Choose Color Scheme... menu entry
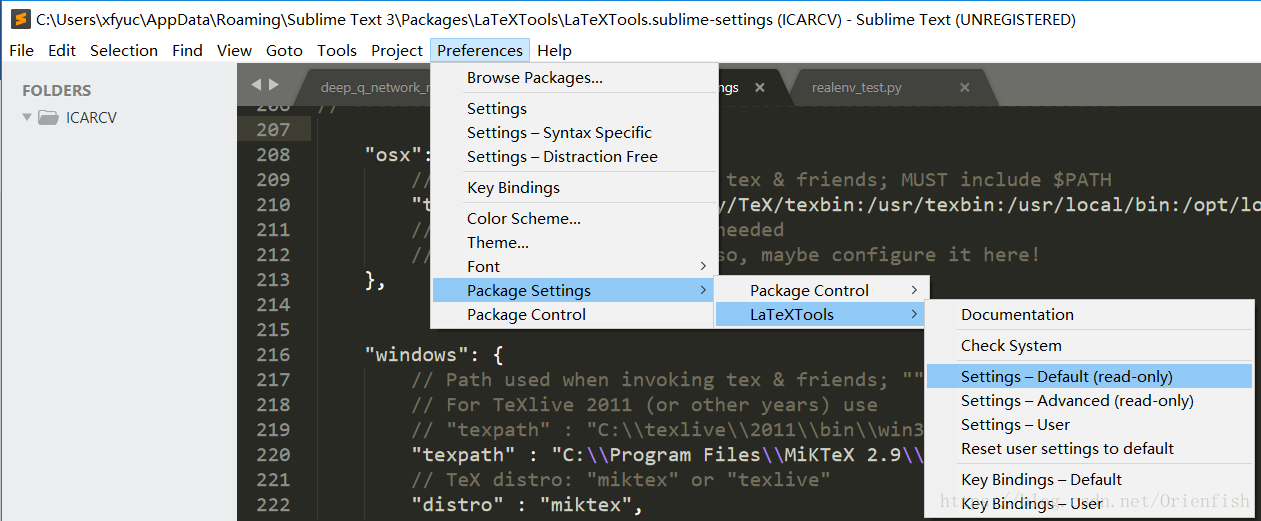The width and height of the screenshot is (1261, 521). pyautogui.click(x=574, y=218)
